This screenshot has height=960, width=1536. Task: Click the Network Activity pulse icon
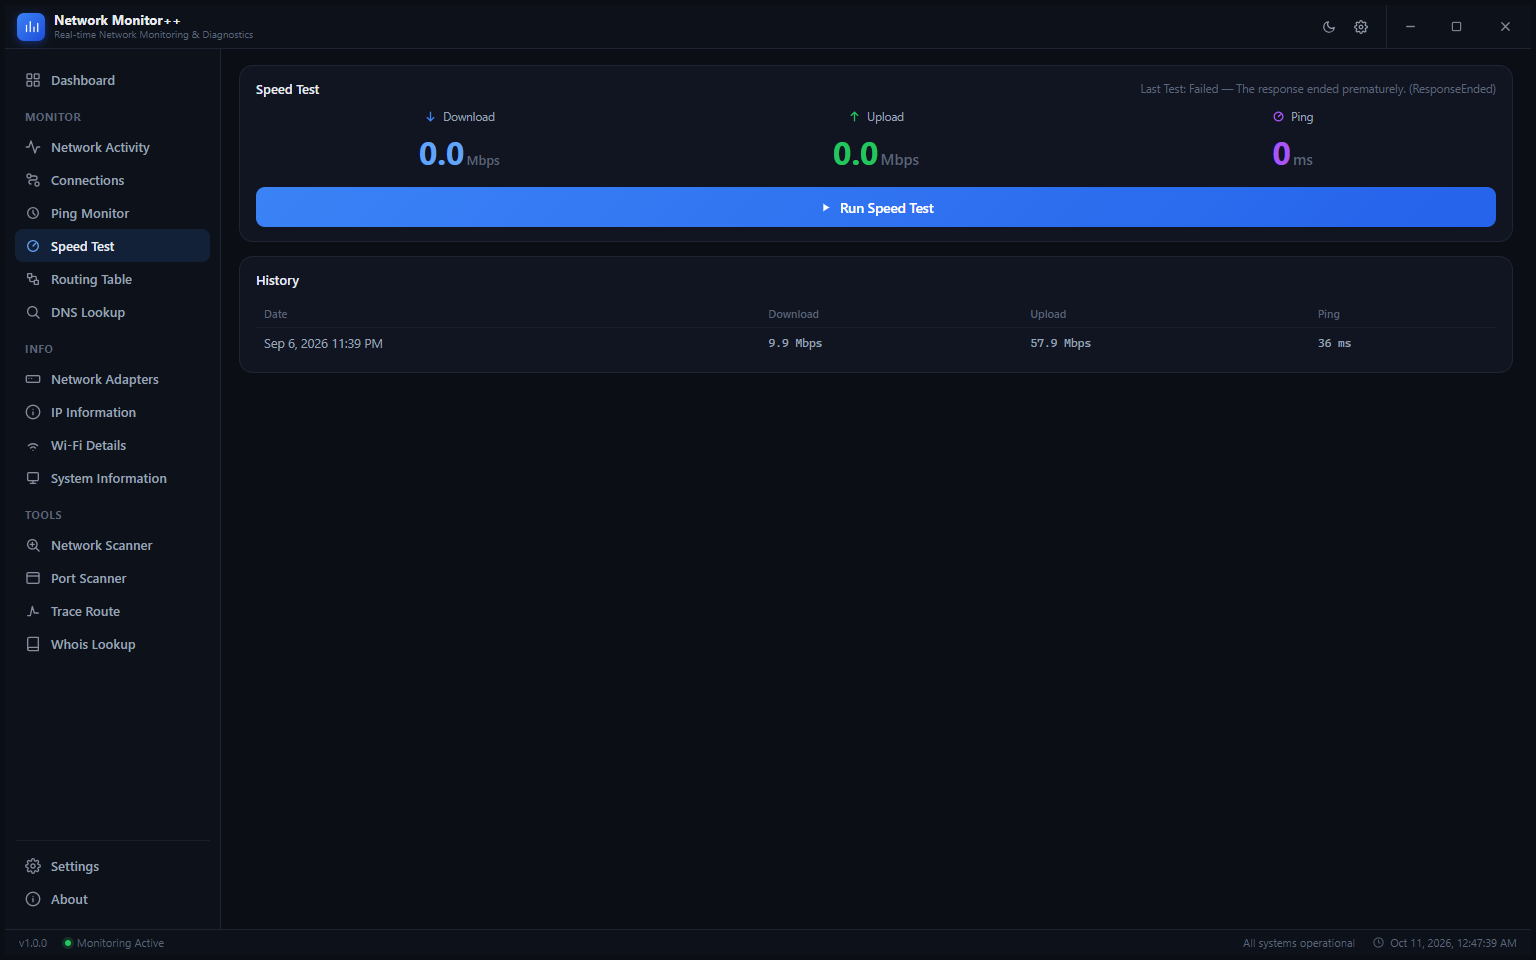pyautogui.click(x=33, y=147)
